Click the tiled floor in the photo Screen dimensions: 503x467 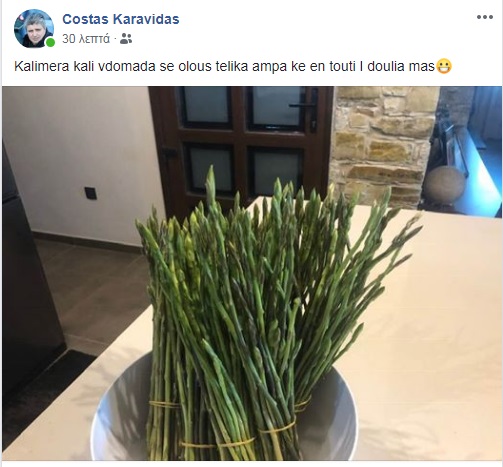coord(97,293)
